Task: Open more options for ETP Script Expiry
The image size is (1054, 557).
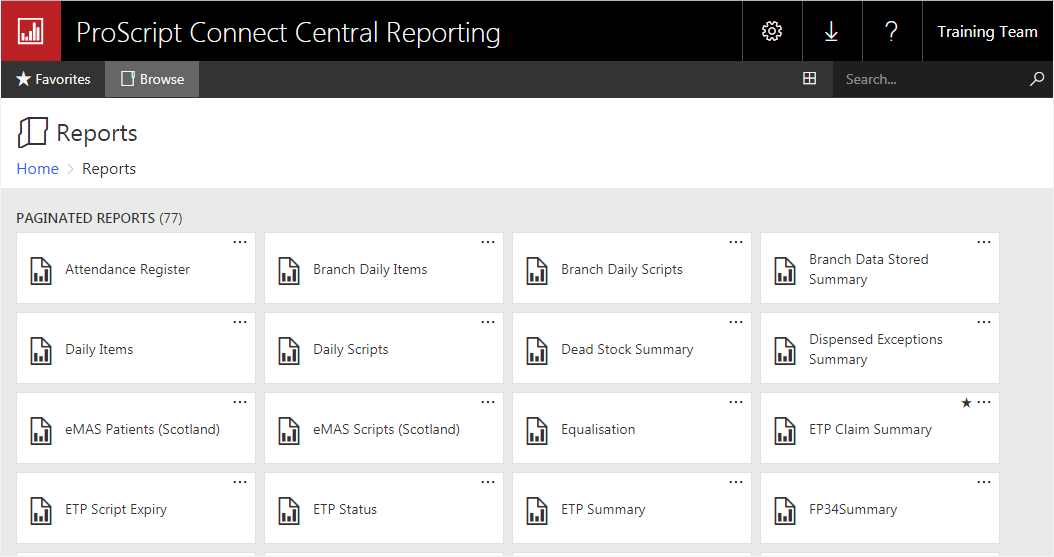Action: (x=240, y=482)
